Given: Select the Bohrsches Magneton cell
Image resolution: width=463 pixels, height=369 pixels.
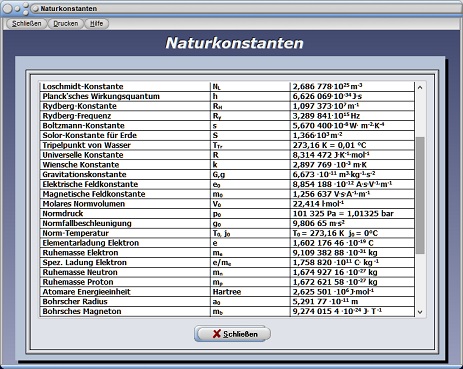Looking at the screenshot, I should 125,311.
